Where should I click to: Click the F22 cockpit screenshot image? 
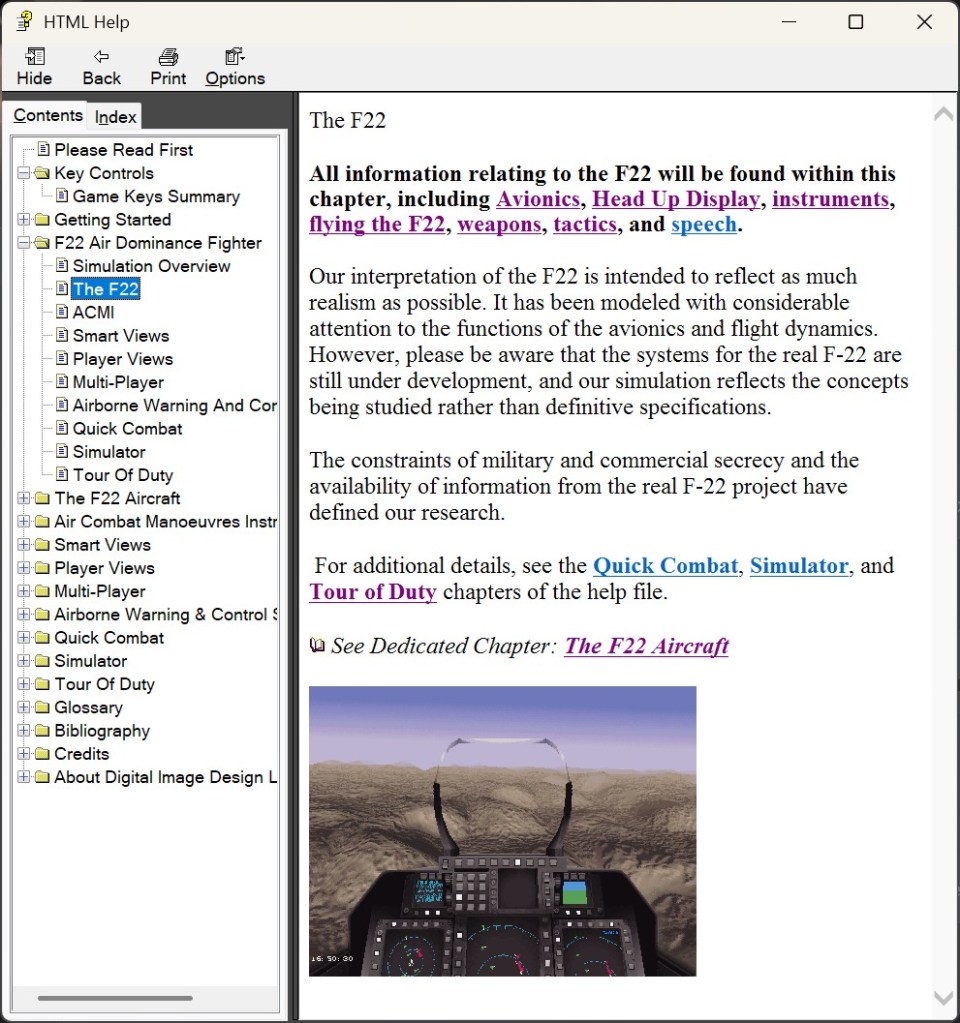pos(502,831)
